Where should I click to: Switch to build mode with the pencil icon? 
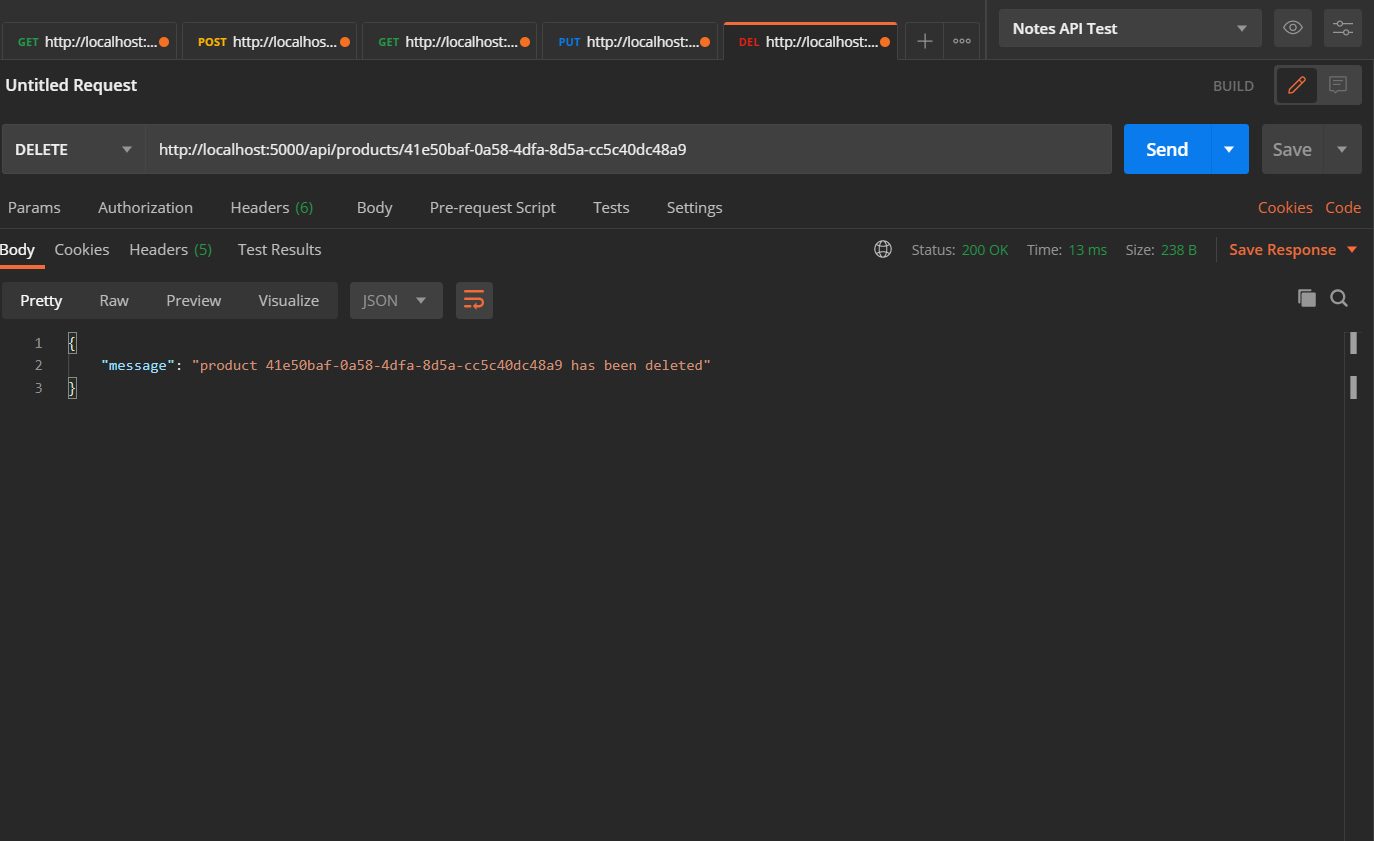click(x=1297, y=85)
